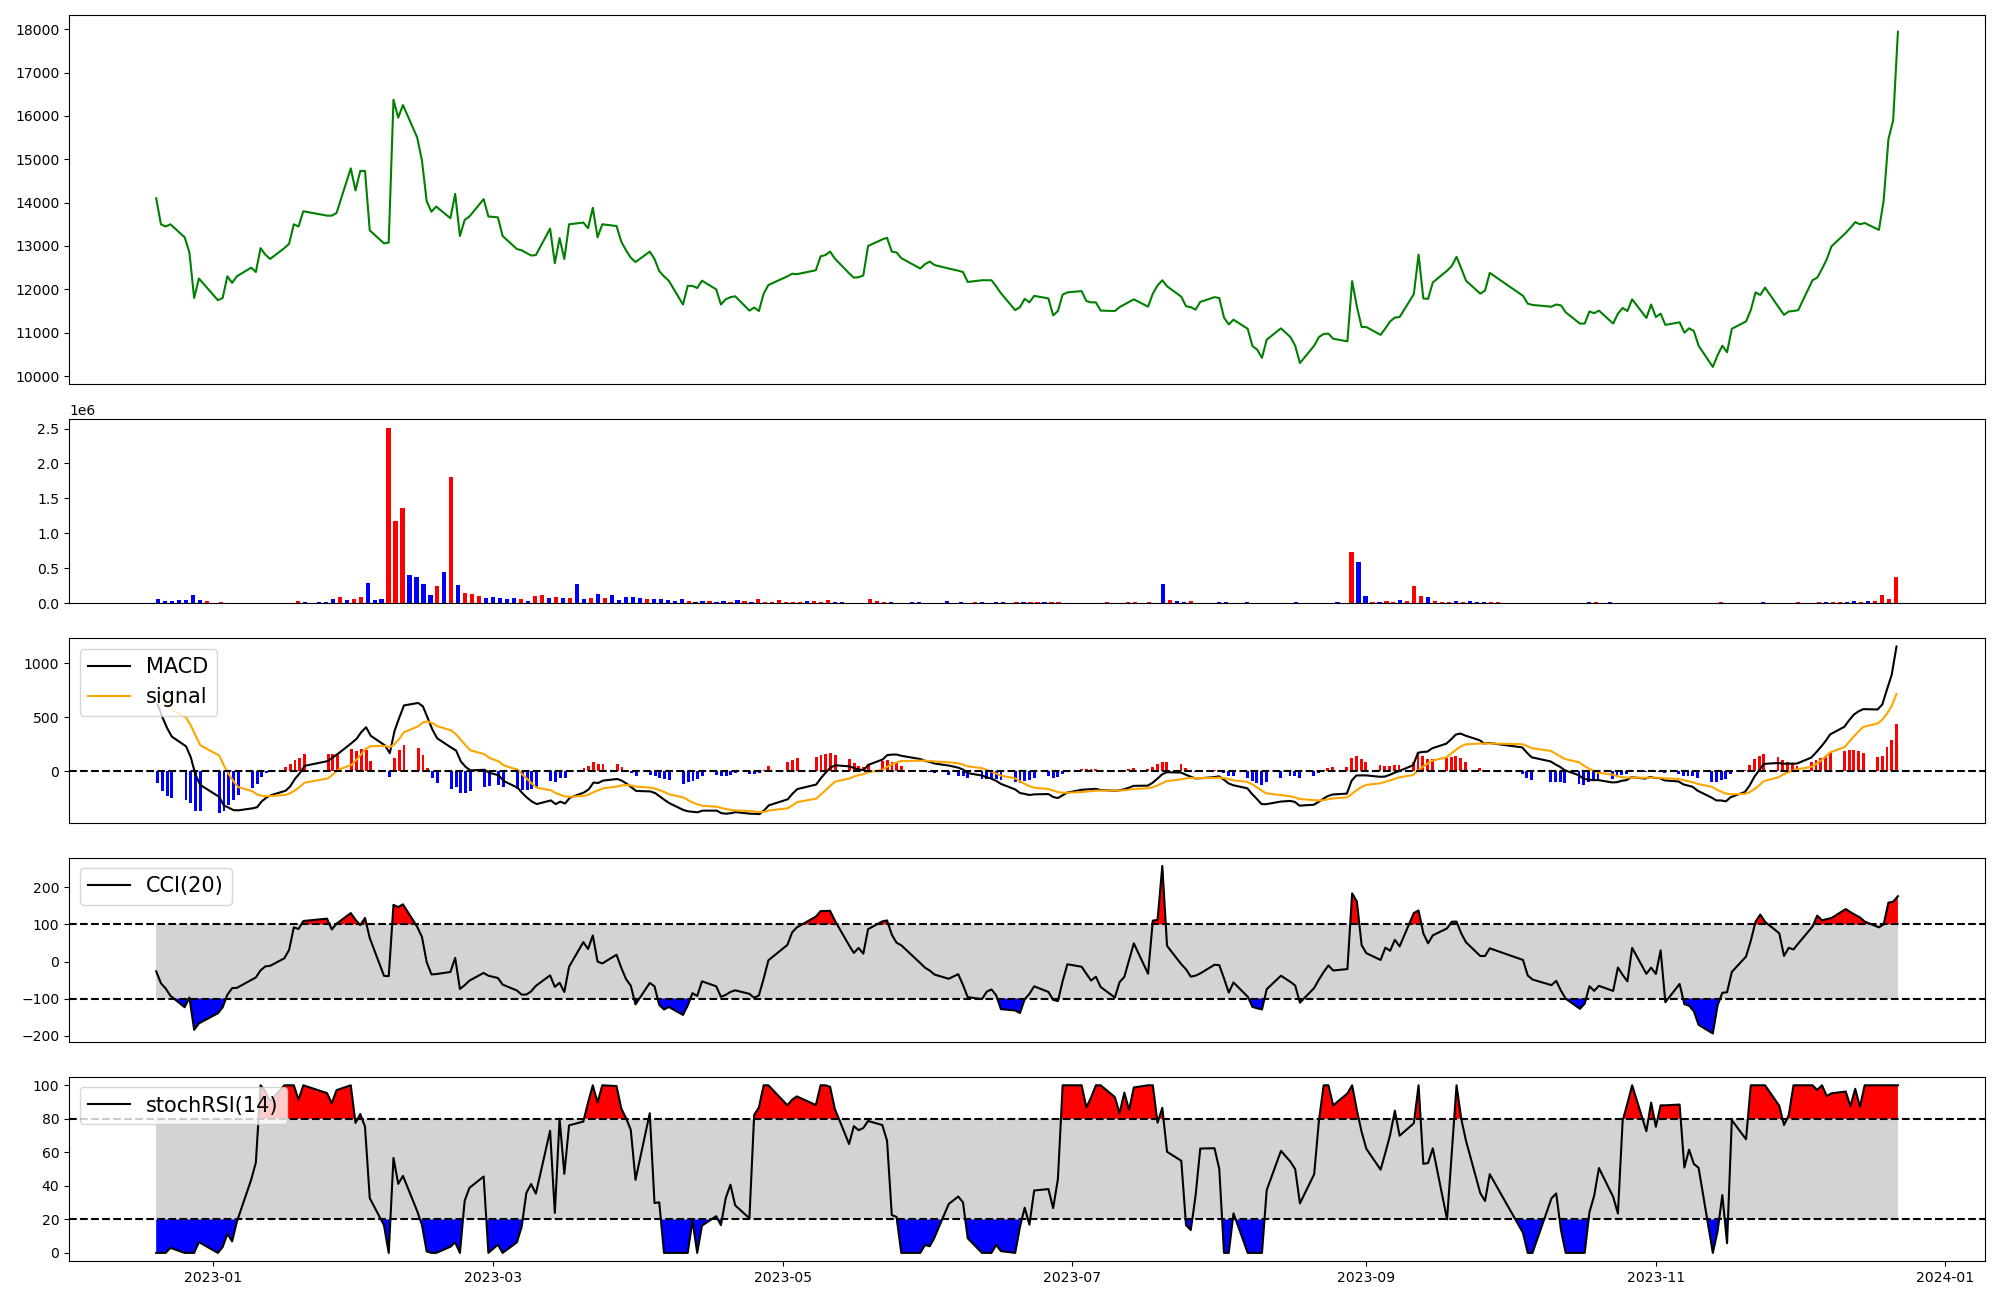Click the 2023-01 date tick label
This screenshot has width=2000, height=1300.
pyautogui.click(x=213, y=1277)
